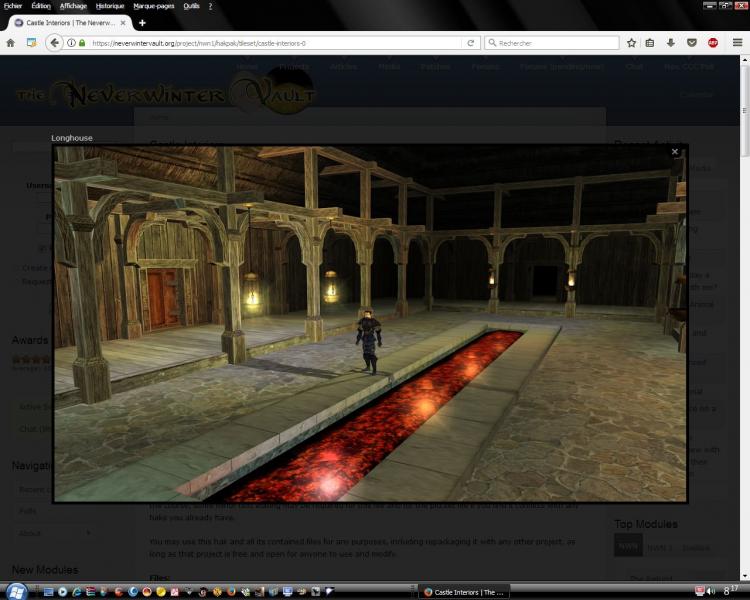Open a new tab with plus button

click(142, 22)
